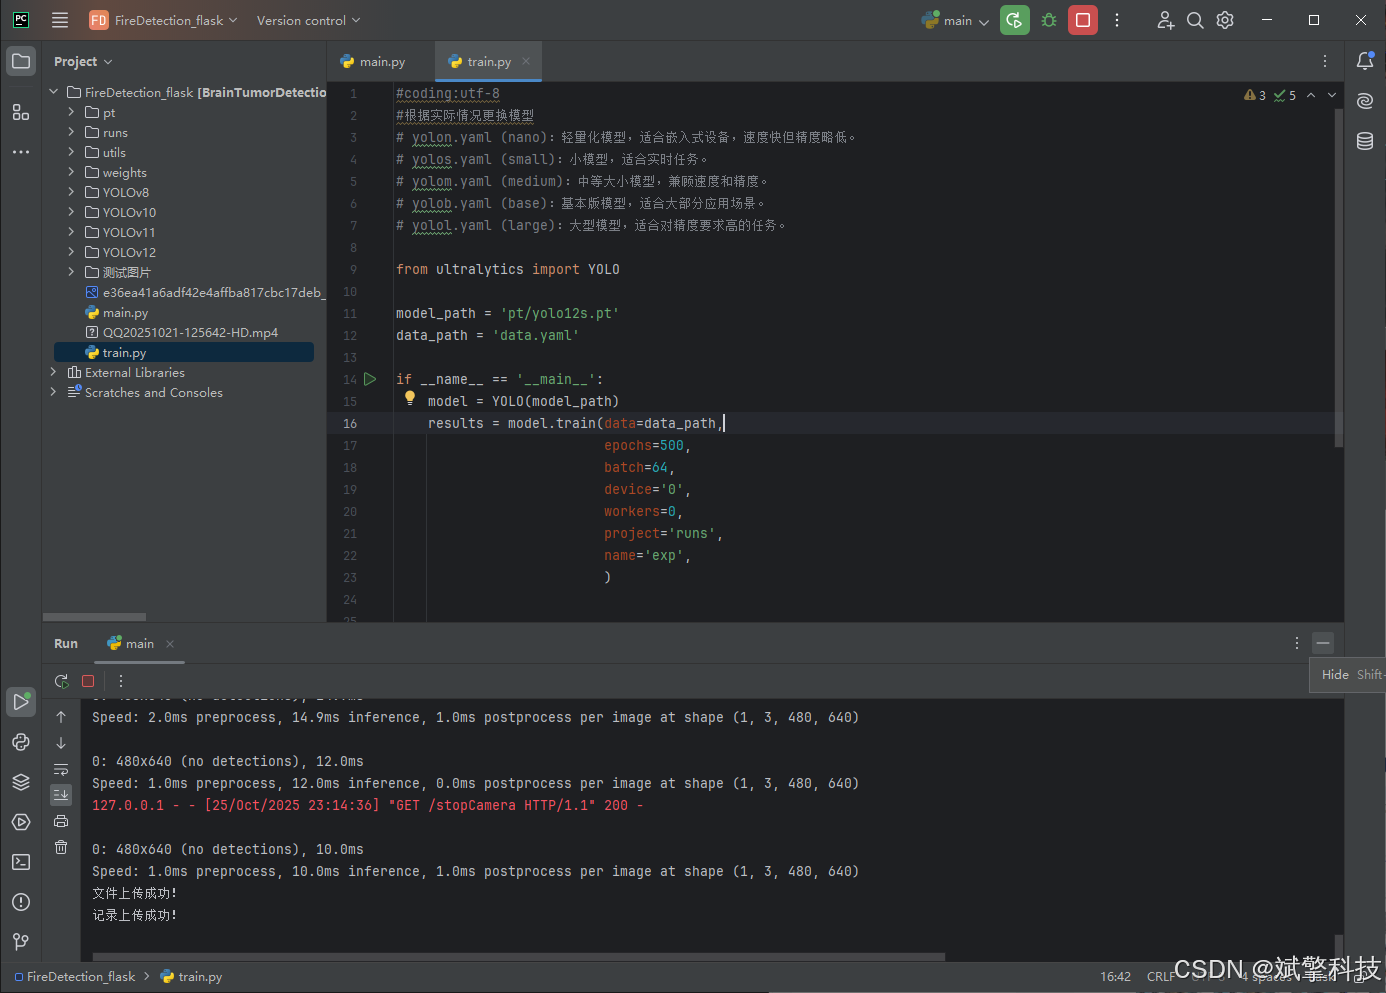Open the Problems tool window
This screenshot has height=993, width=1386.
21,902
